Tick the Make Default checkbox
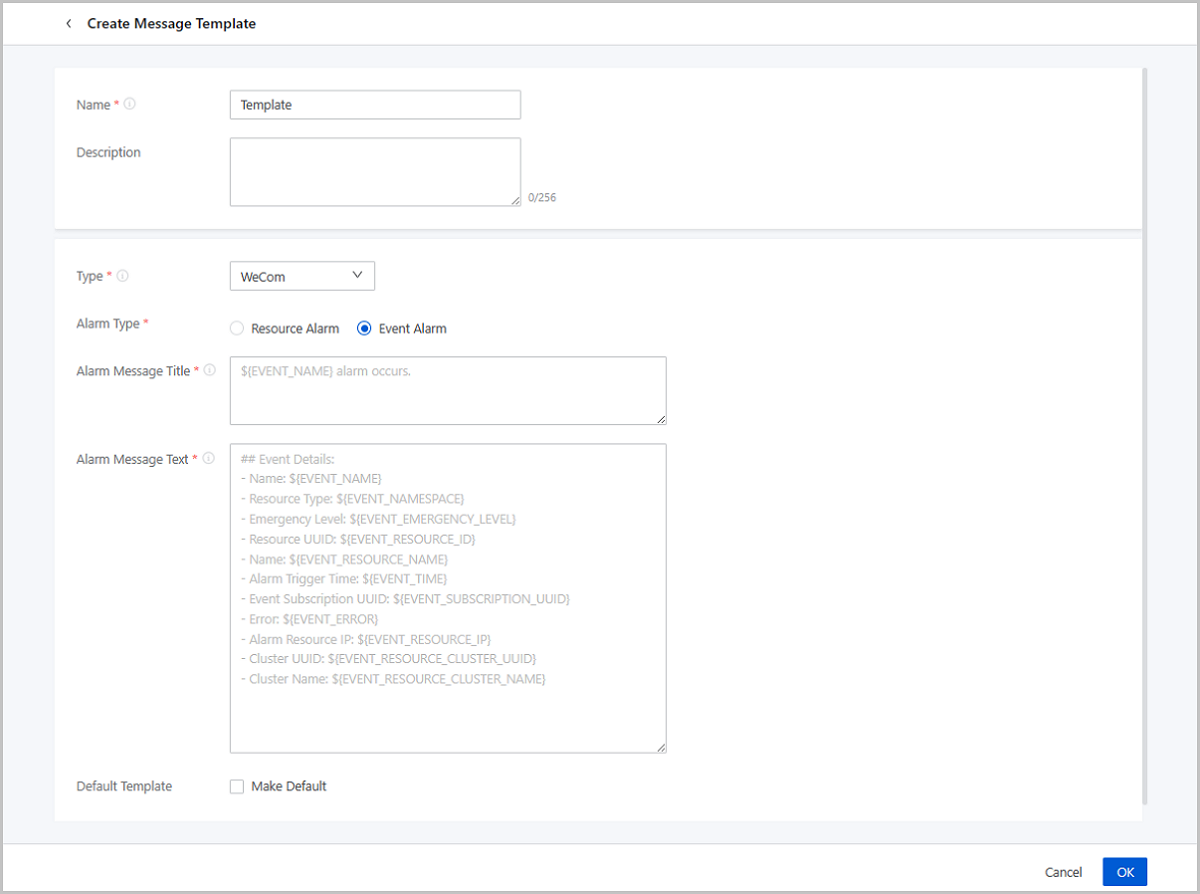1200x894 pixels. [x=237, y=786]
